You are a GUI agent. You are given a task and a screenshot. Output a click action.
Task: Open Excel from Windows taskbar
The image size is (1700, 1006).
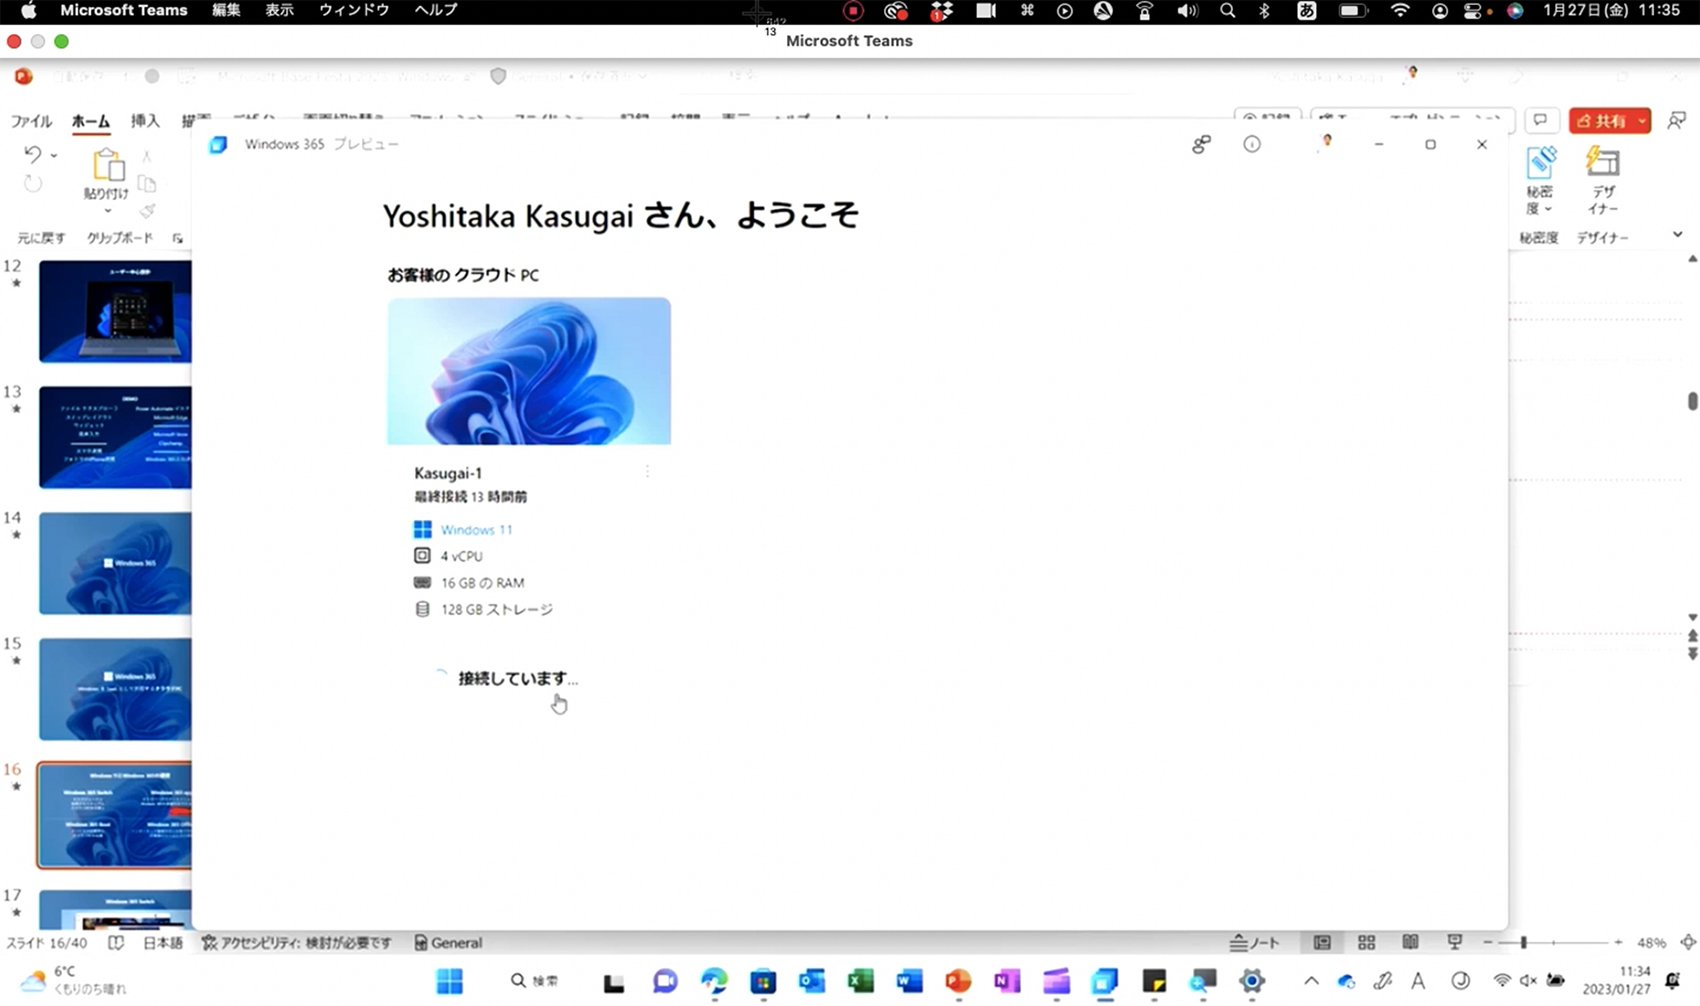[x=860, y=981]
